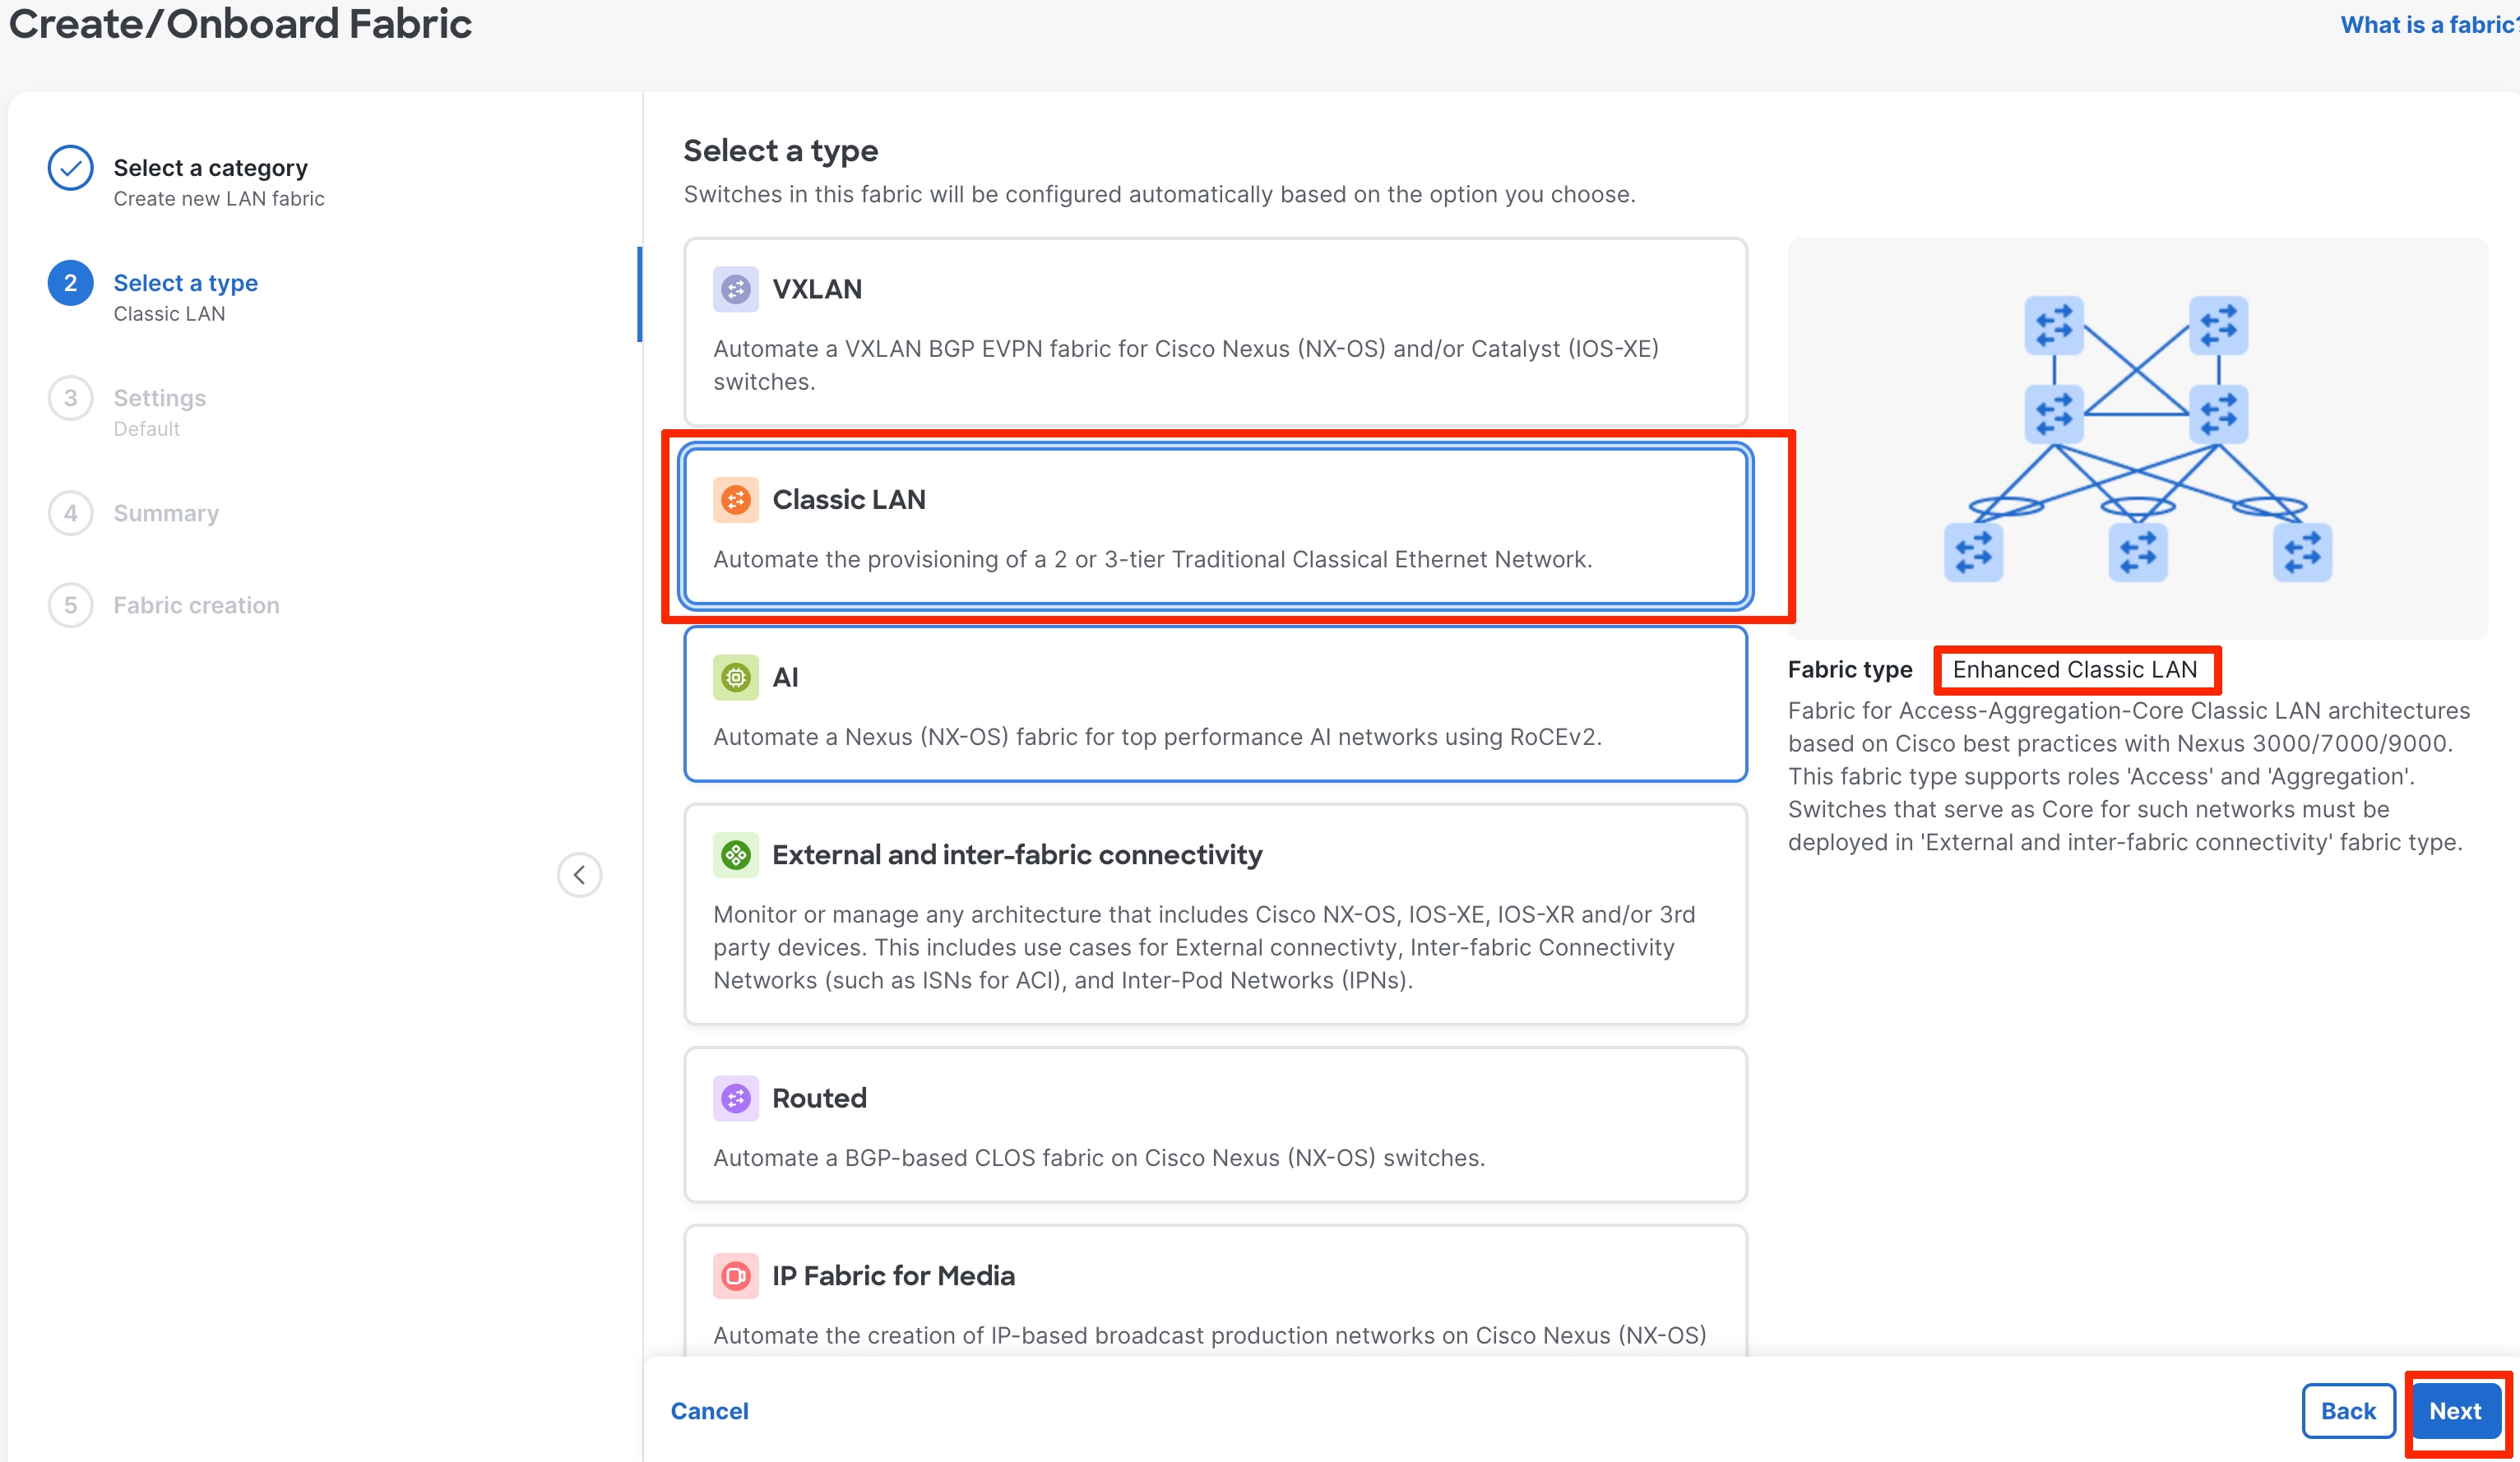Click the step 2 circle badge
The image size is (2520, 1462).
tap(70, 283)
